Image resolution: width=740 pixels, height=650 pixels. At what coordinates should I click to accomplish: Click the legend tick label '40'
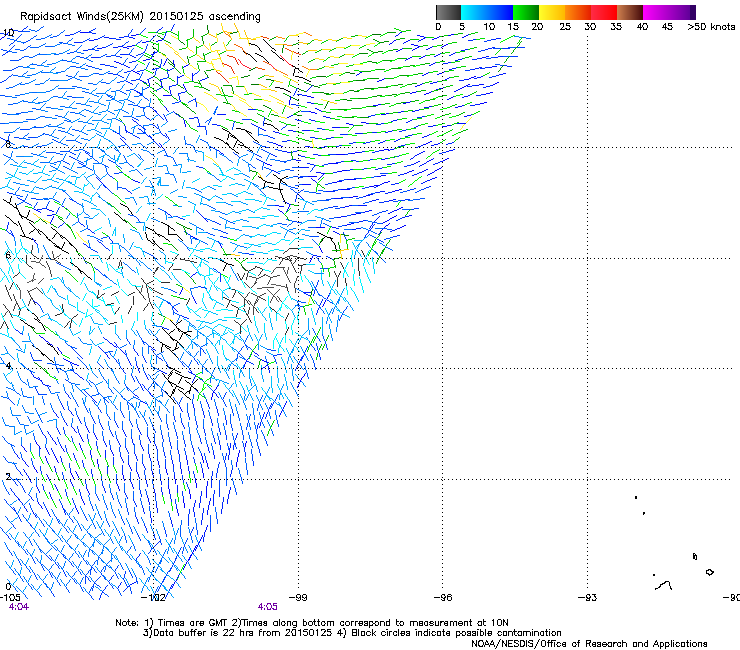click(x=642, y=27)
